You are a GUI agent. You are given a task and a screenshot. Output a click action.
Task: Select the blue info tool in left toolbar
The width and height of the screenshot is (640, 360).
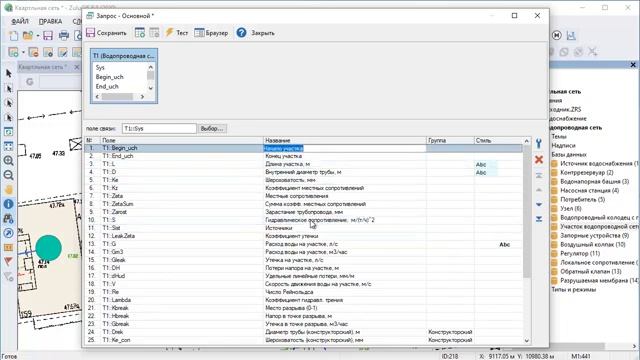[9, 204]
